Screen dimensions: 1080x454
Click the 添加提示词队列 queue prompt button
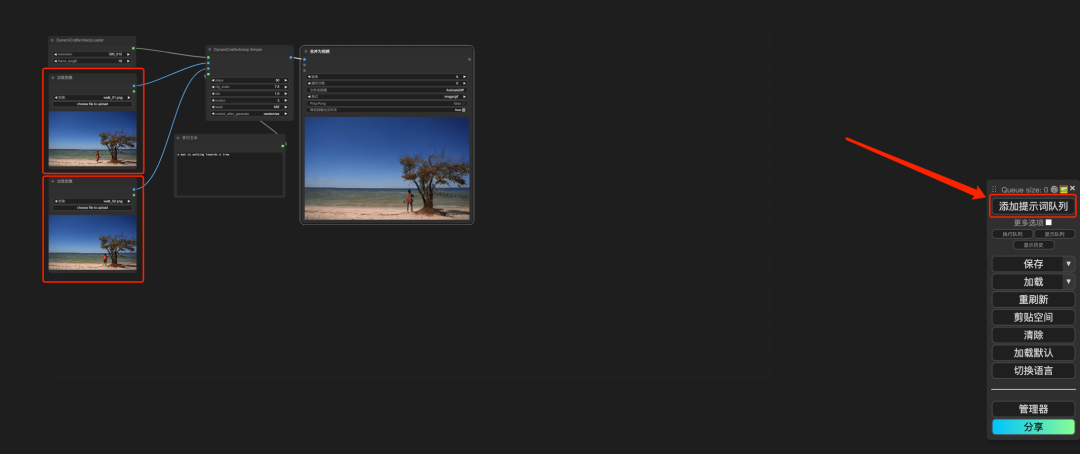click(1033, 206)
